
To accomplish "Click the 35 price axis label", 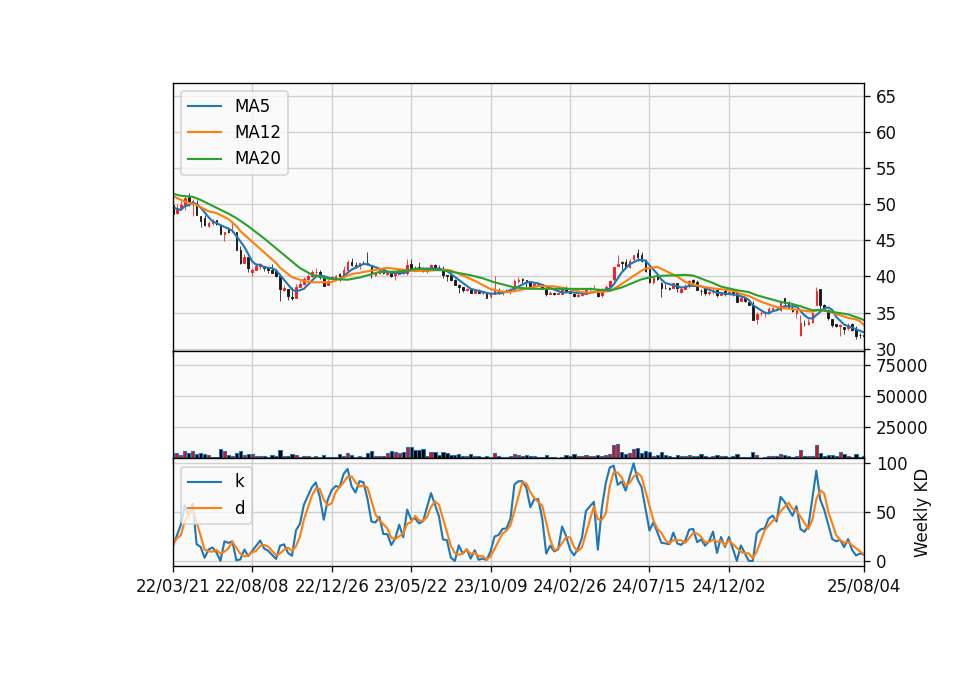I will pos(885,313).
